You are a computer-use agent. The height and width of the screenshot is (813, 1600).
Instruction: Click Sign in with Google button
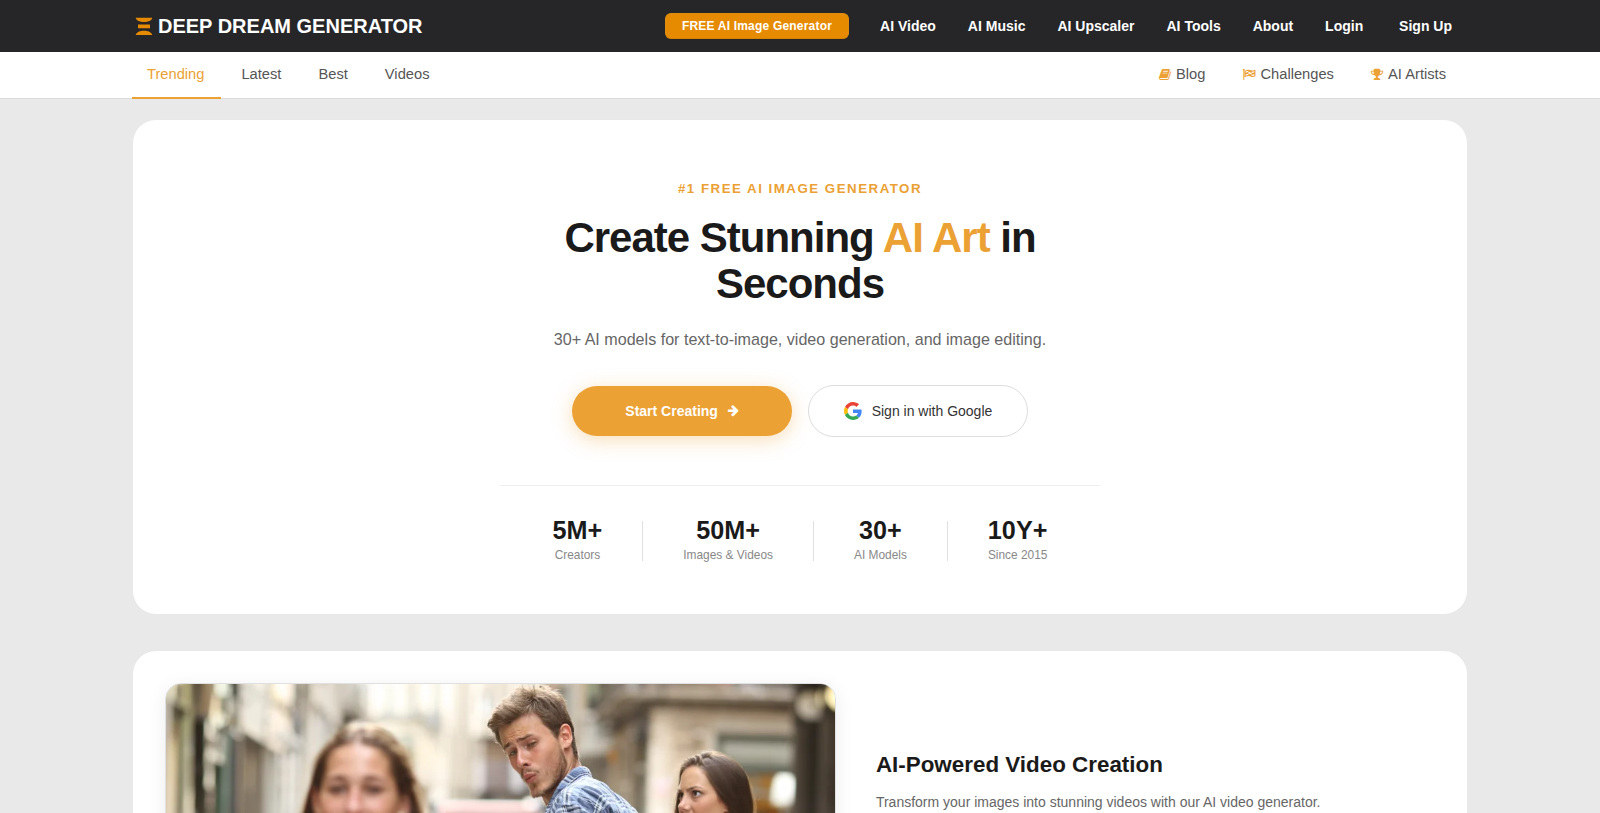[918, 411]
